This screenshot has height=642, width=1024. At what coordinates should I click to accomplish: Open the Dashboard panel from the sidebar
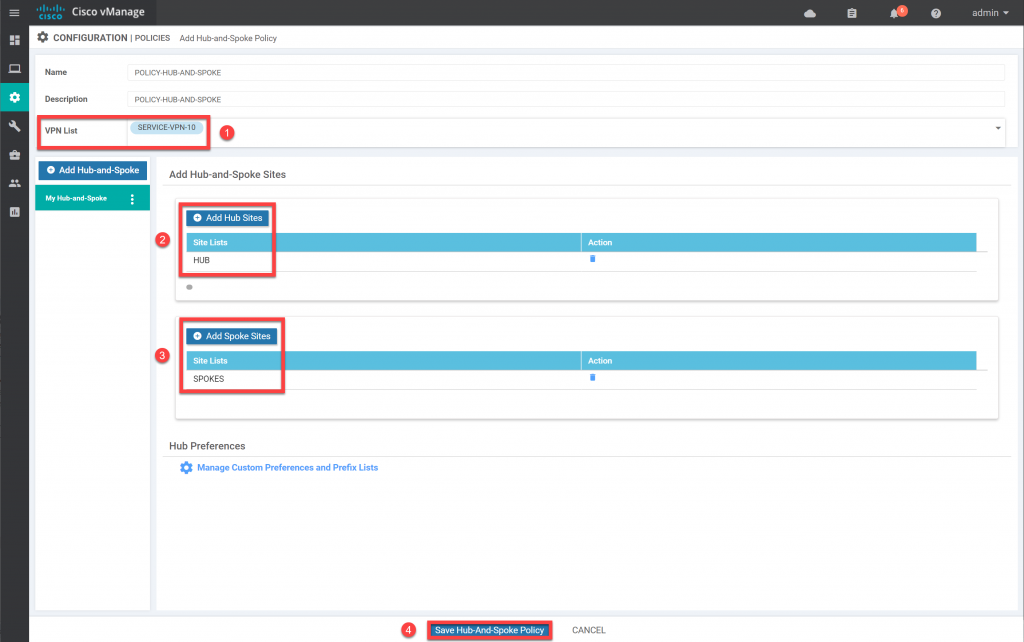(14, 39)
